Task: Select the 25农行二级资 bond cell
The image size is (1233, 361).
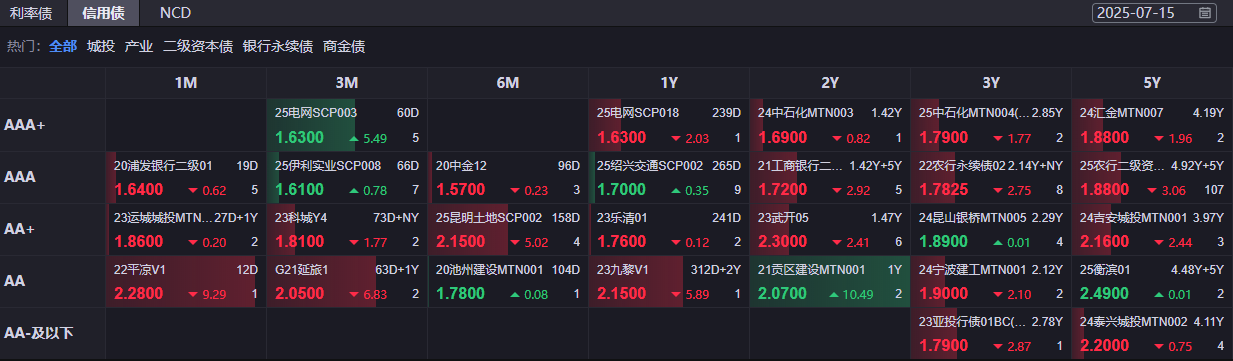Action: coord(1152,177)
